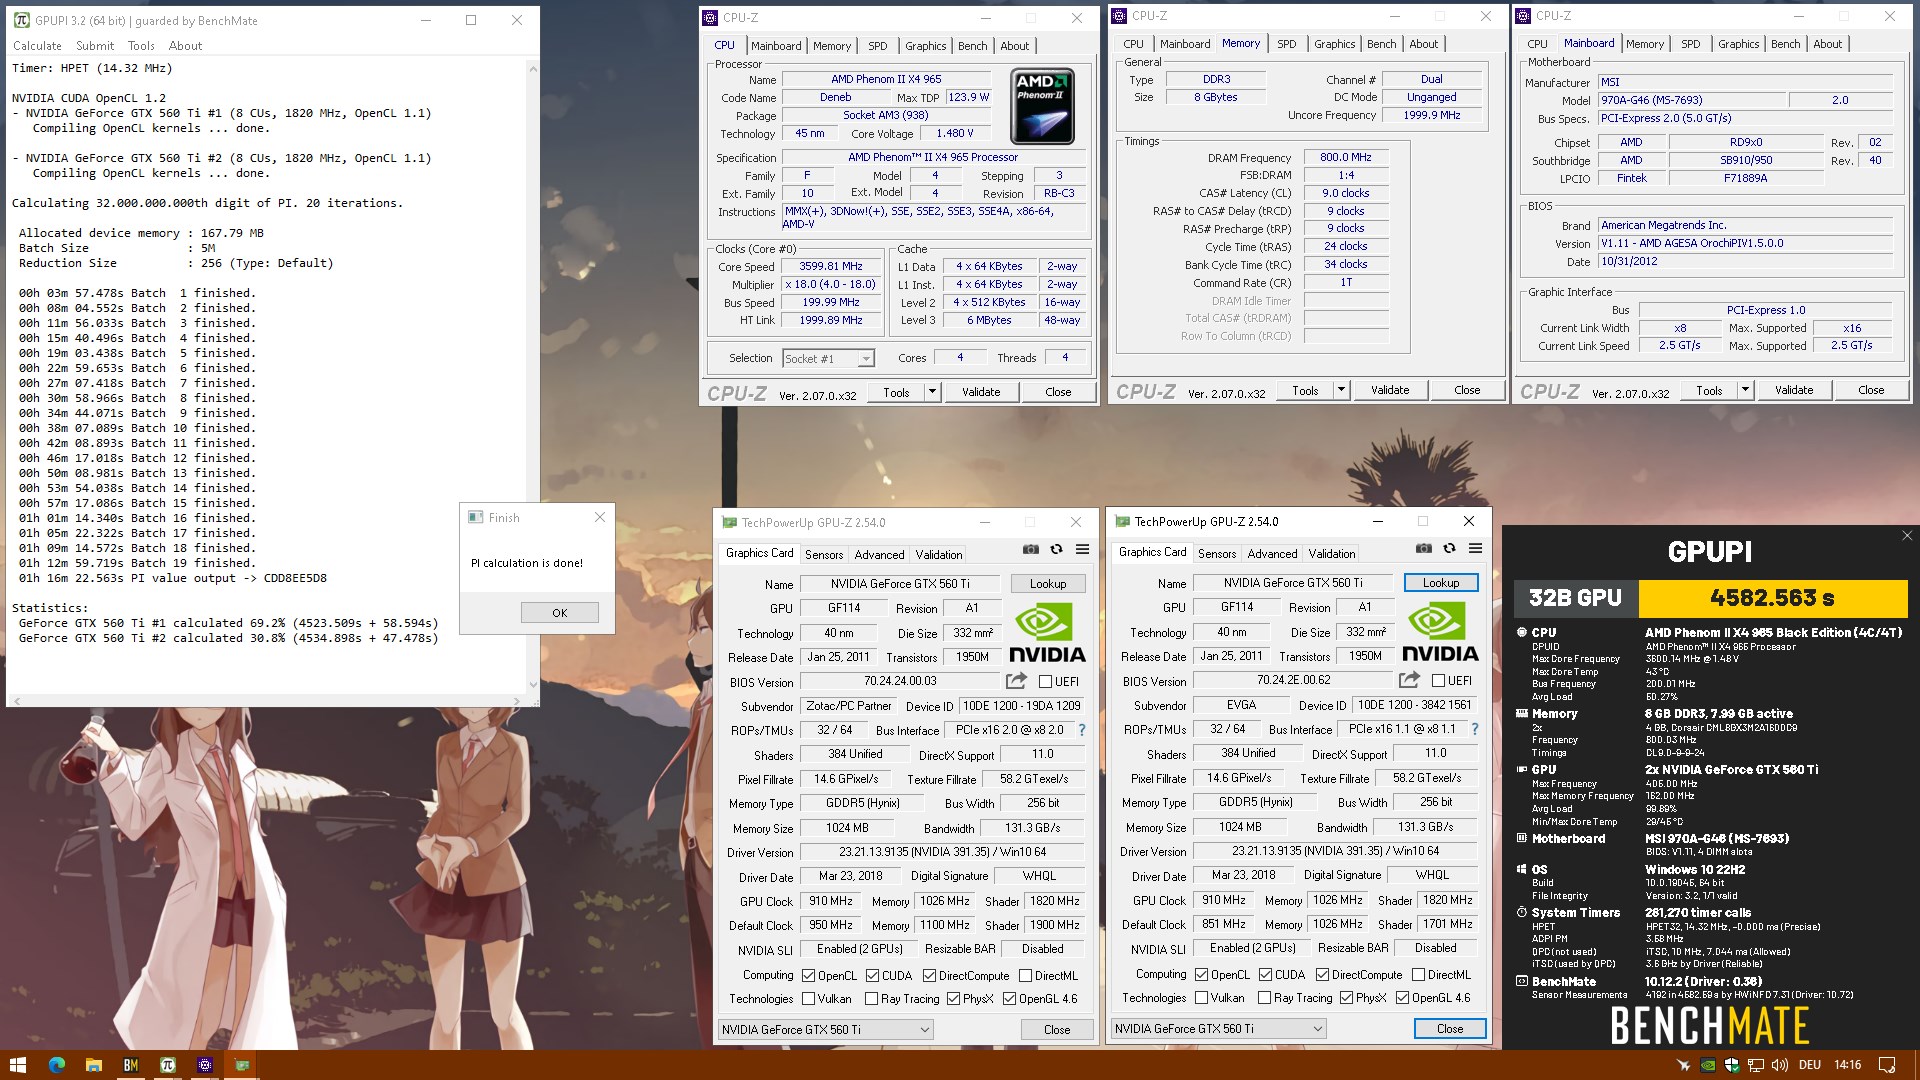Open the notification center icon
This screenshot has height=1080, width=1920.
1886,1065
